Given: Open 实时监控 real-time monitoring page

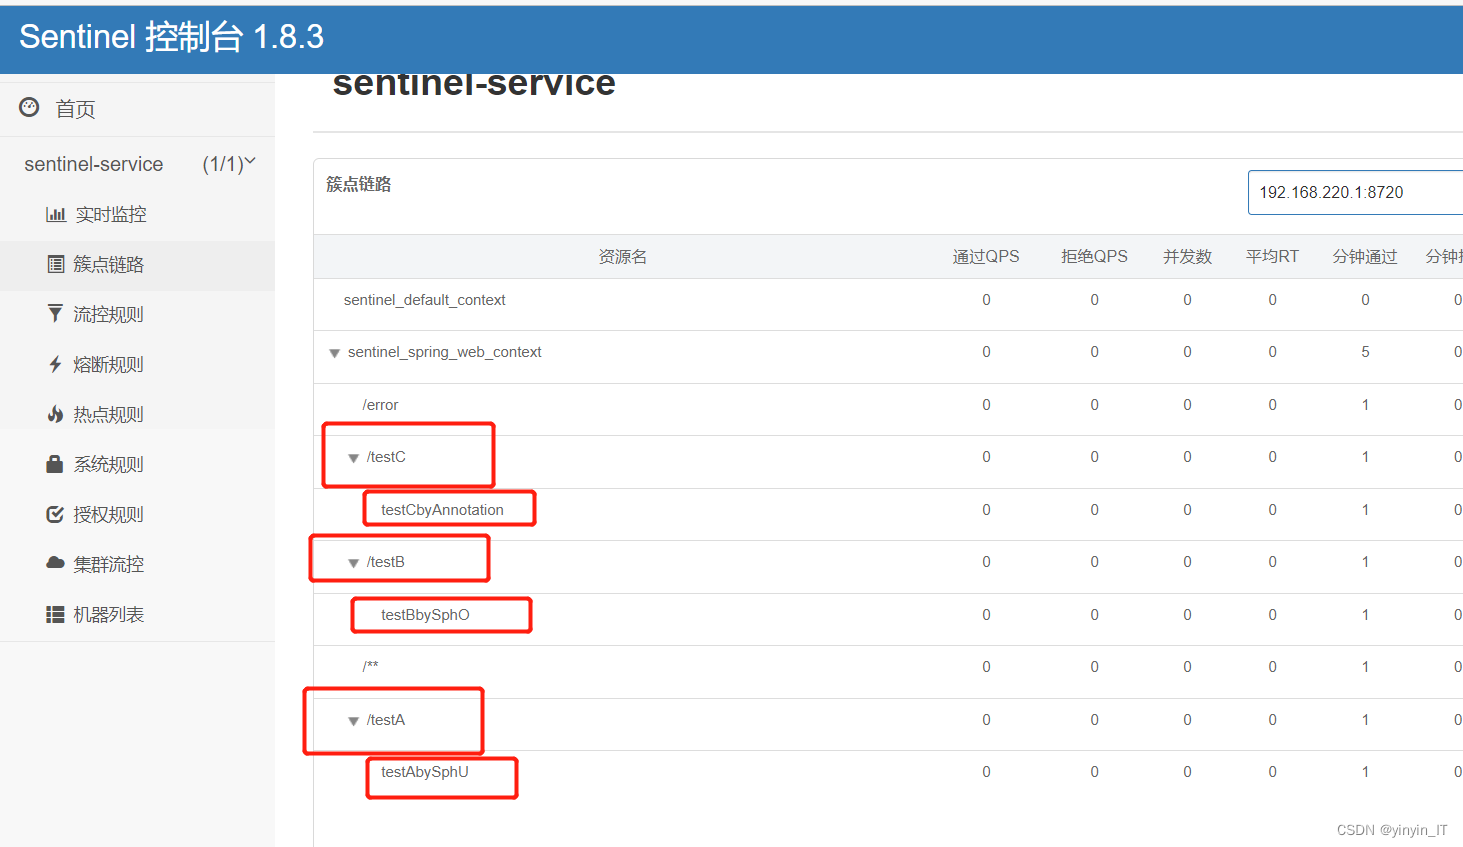Looking at the screenshot, I should click(111, 214).
